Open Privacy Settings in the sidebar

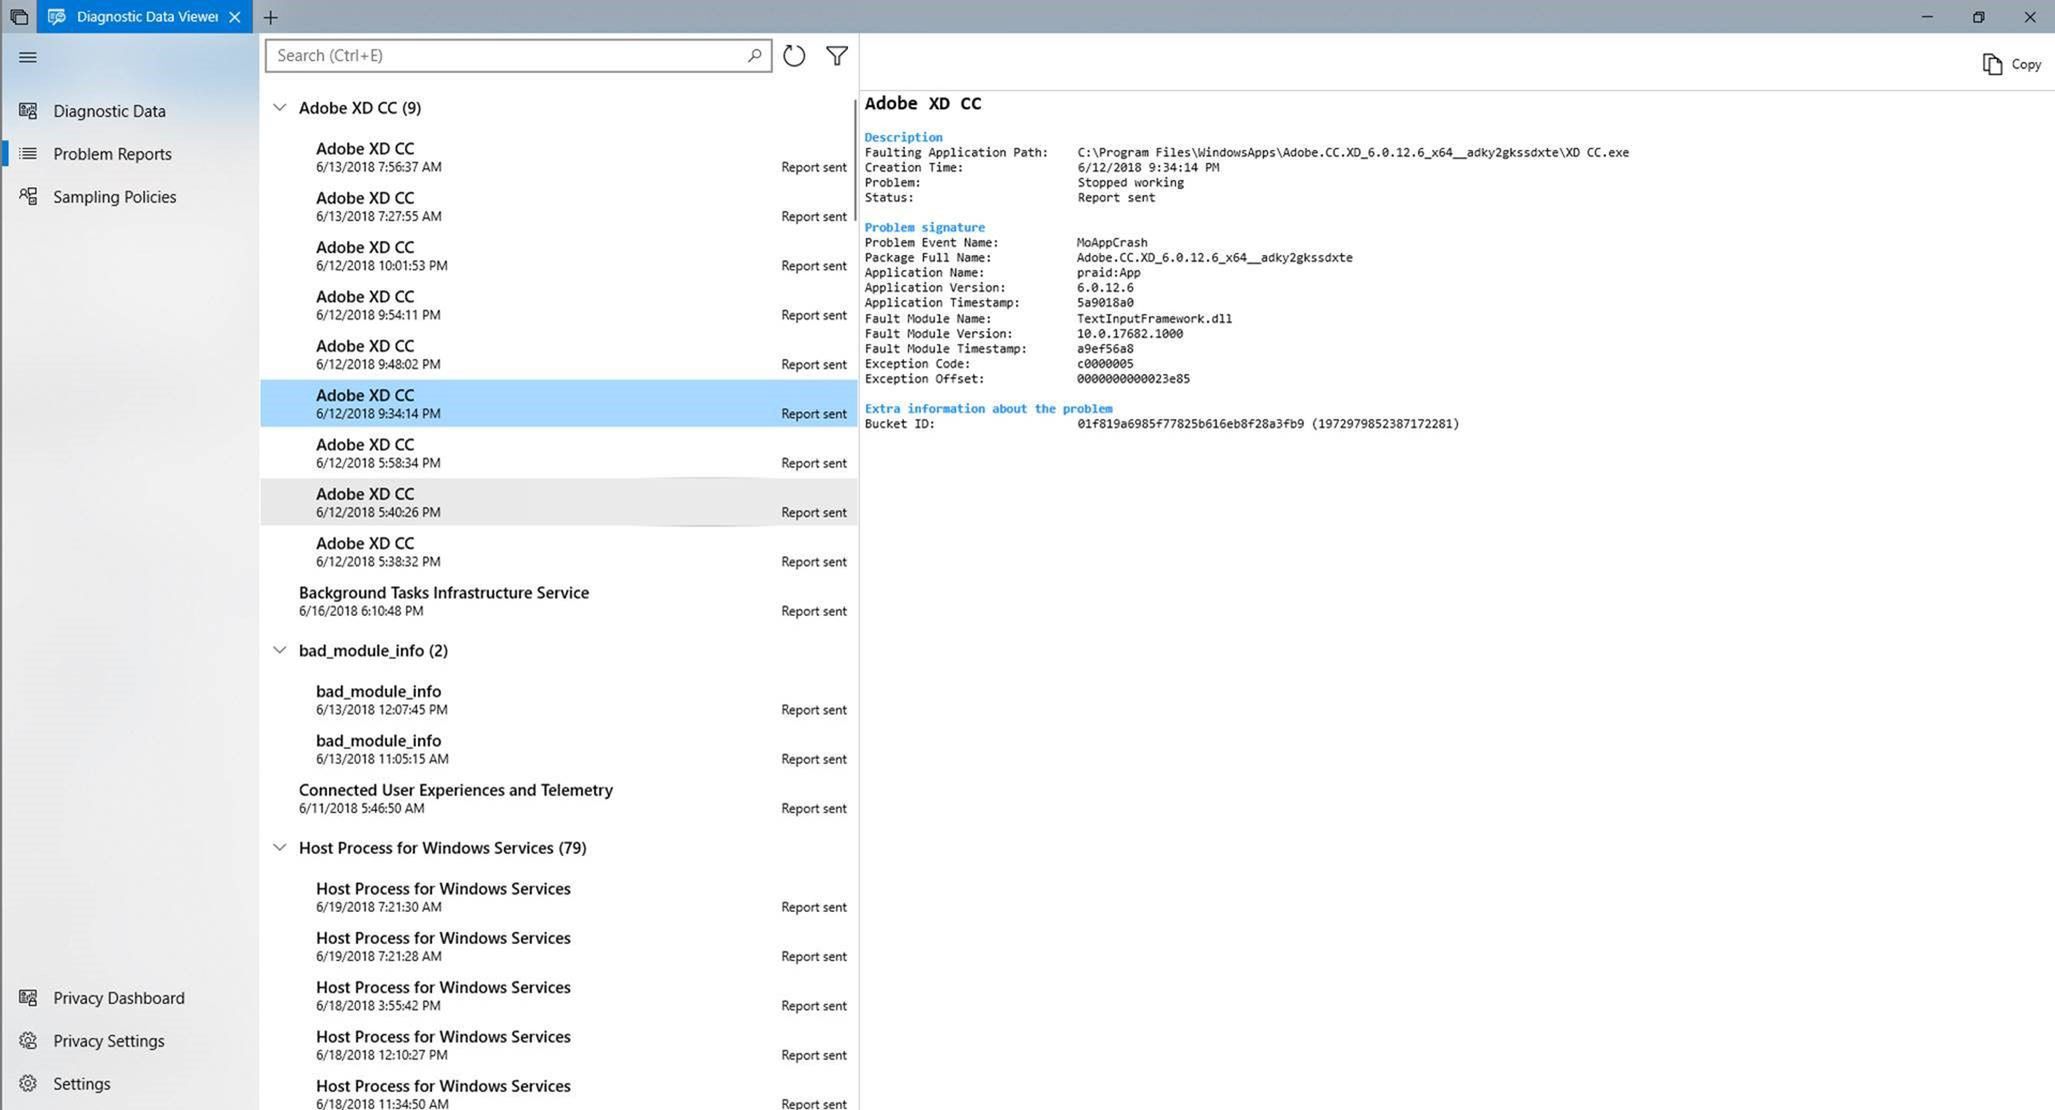[x=108, y=1041]
